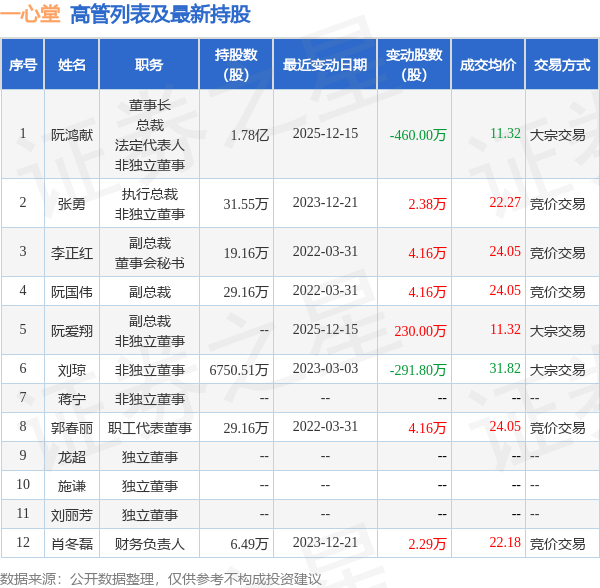This screenshot has width=600, height=588.
Task: Click the 持股数(股) column header
Action: click(236, 65)
